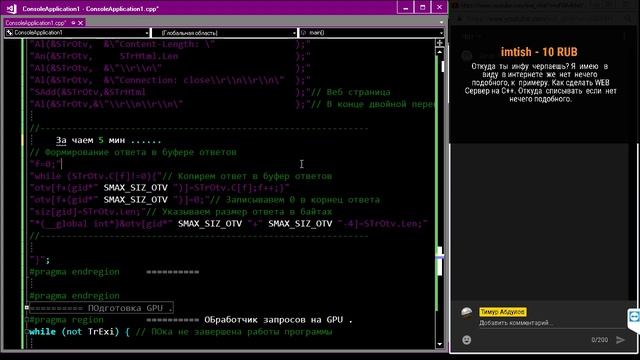Viewport: 640px width, 360px height.
Task: Click the donation message 'Откуда ты инфу черпаешь'
Action: (x=540, y=82)
